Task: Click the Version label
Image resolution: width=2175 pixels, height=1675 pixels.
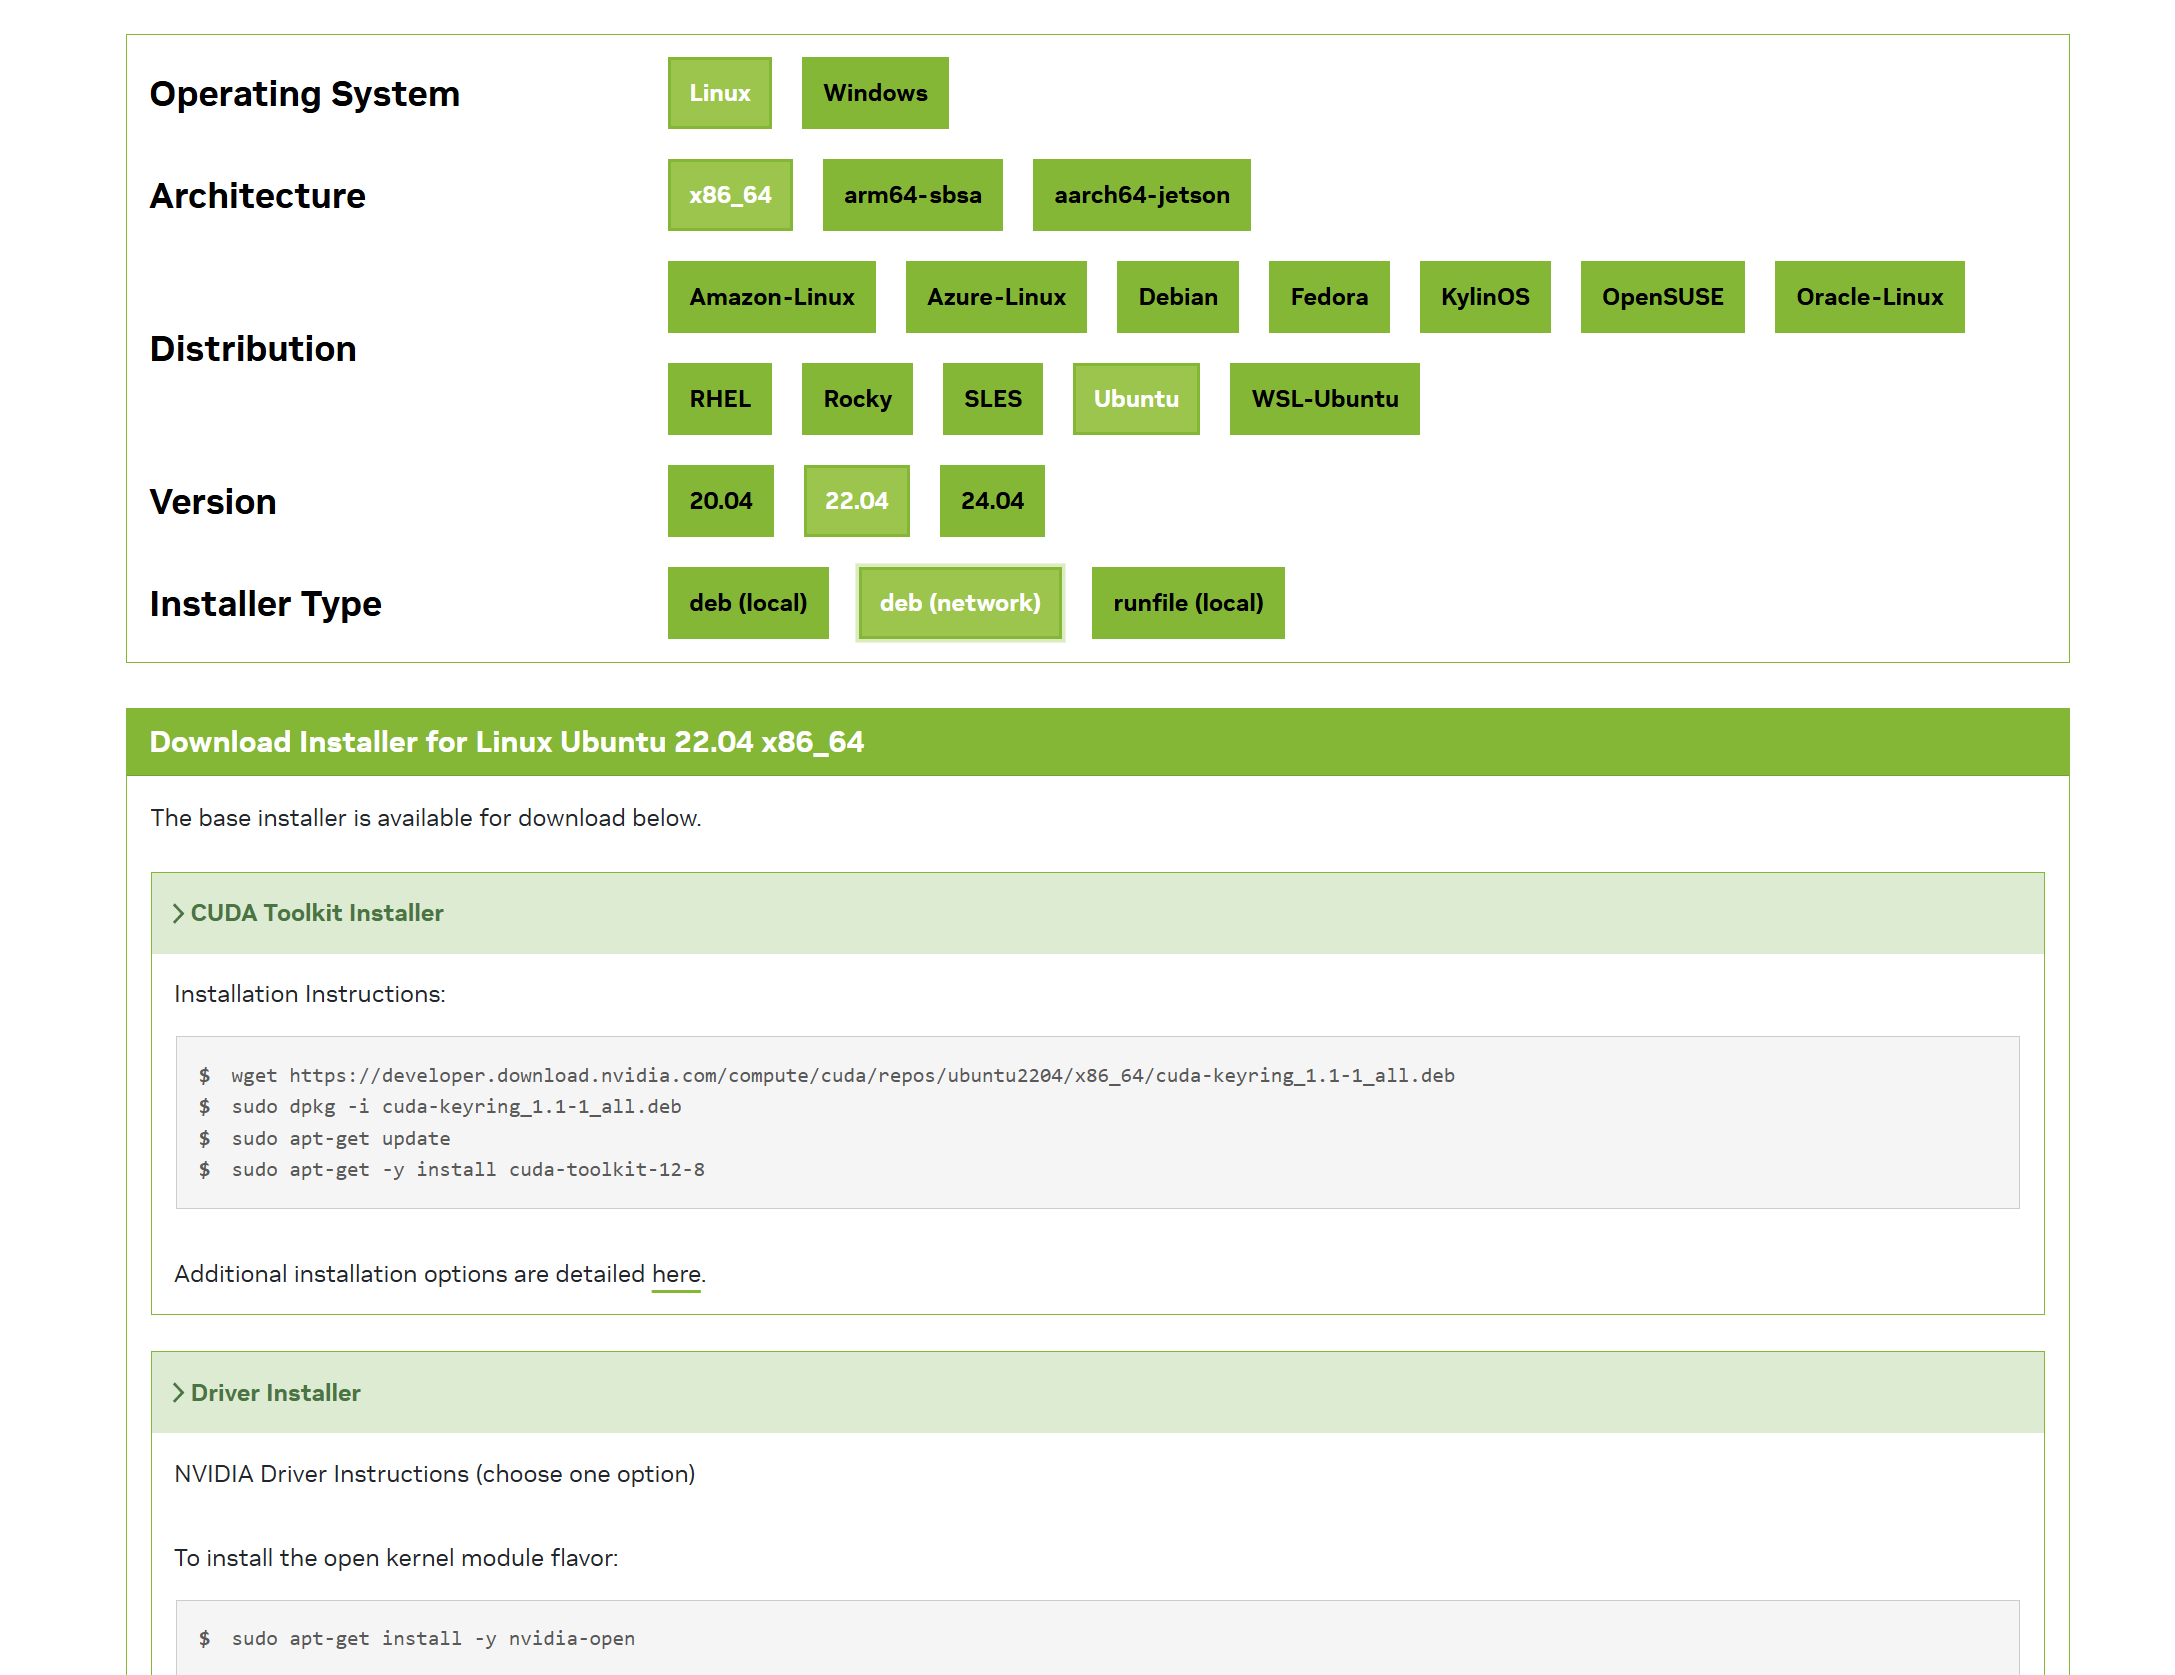Action: click(212, 501)
